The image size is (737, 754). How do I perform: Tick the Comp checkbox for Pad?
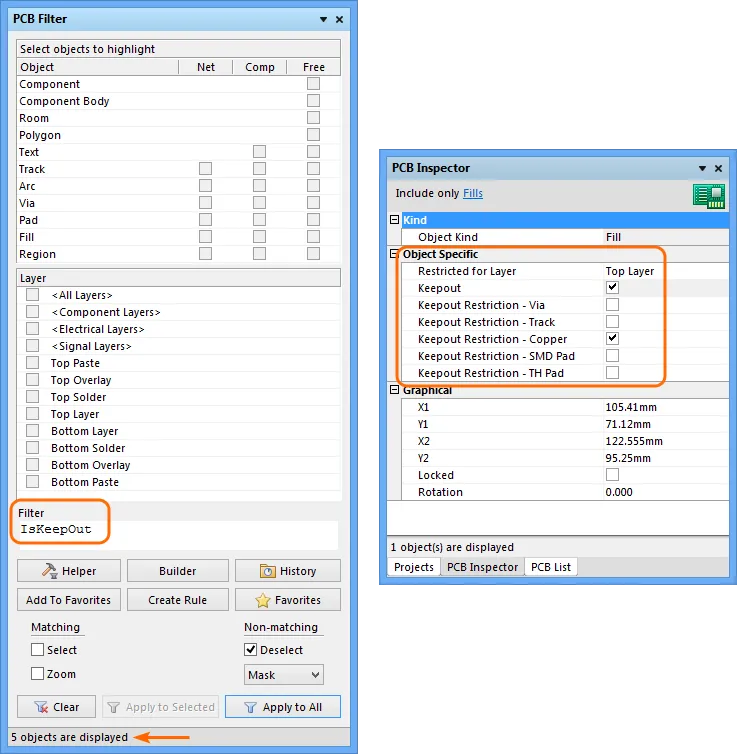(260, 220)
